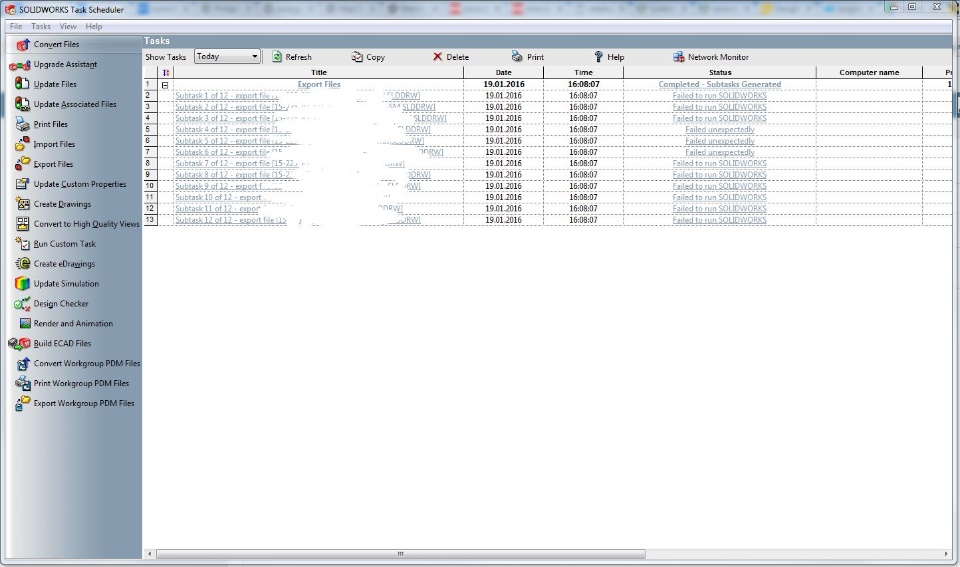Click the horizontal scrollbar thumb

tap(400, 554)
